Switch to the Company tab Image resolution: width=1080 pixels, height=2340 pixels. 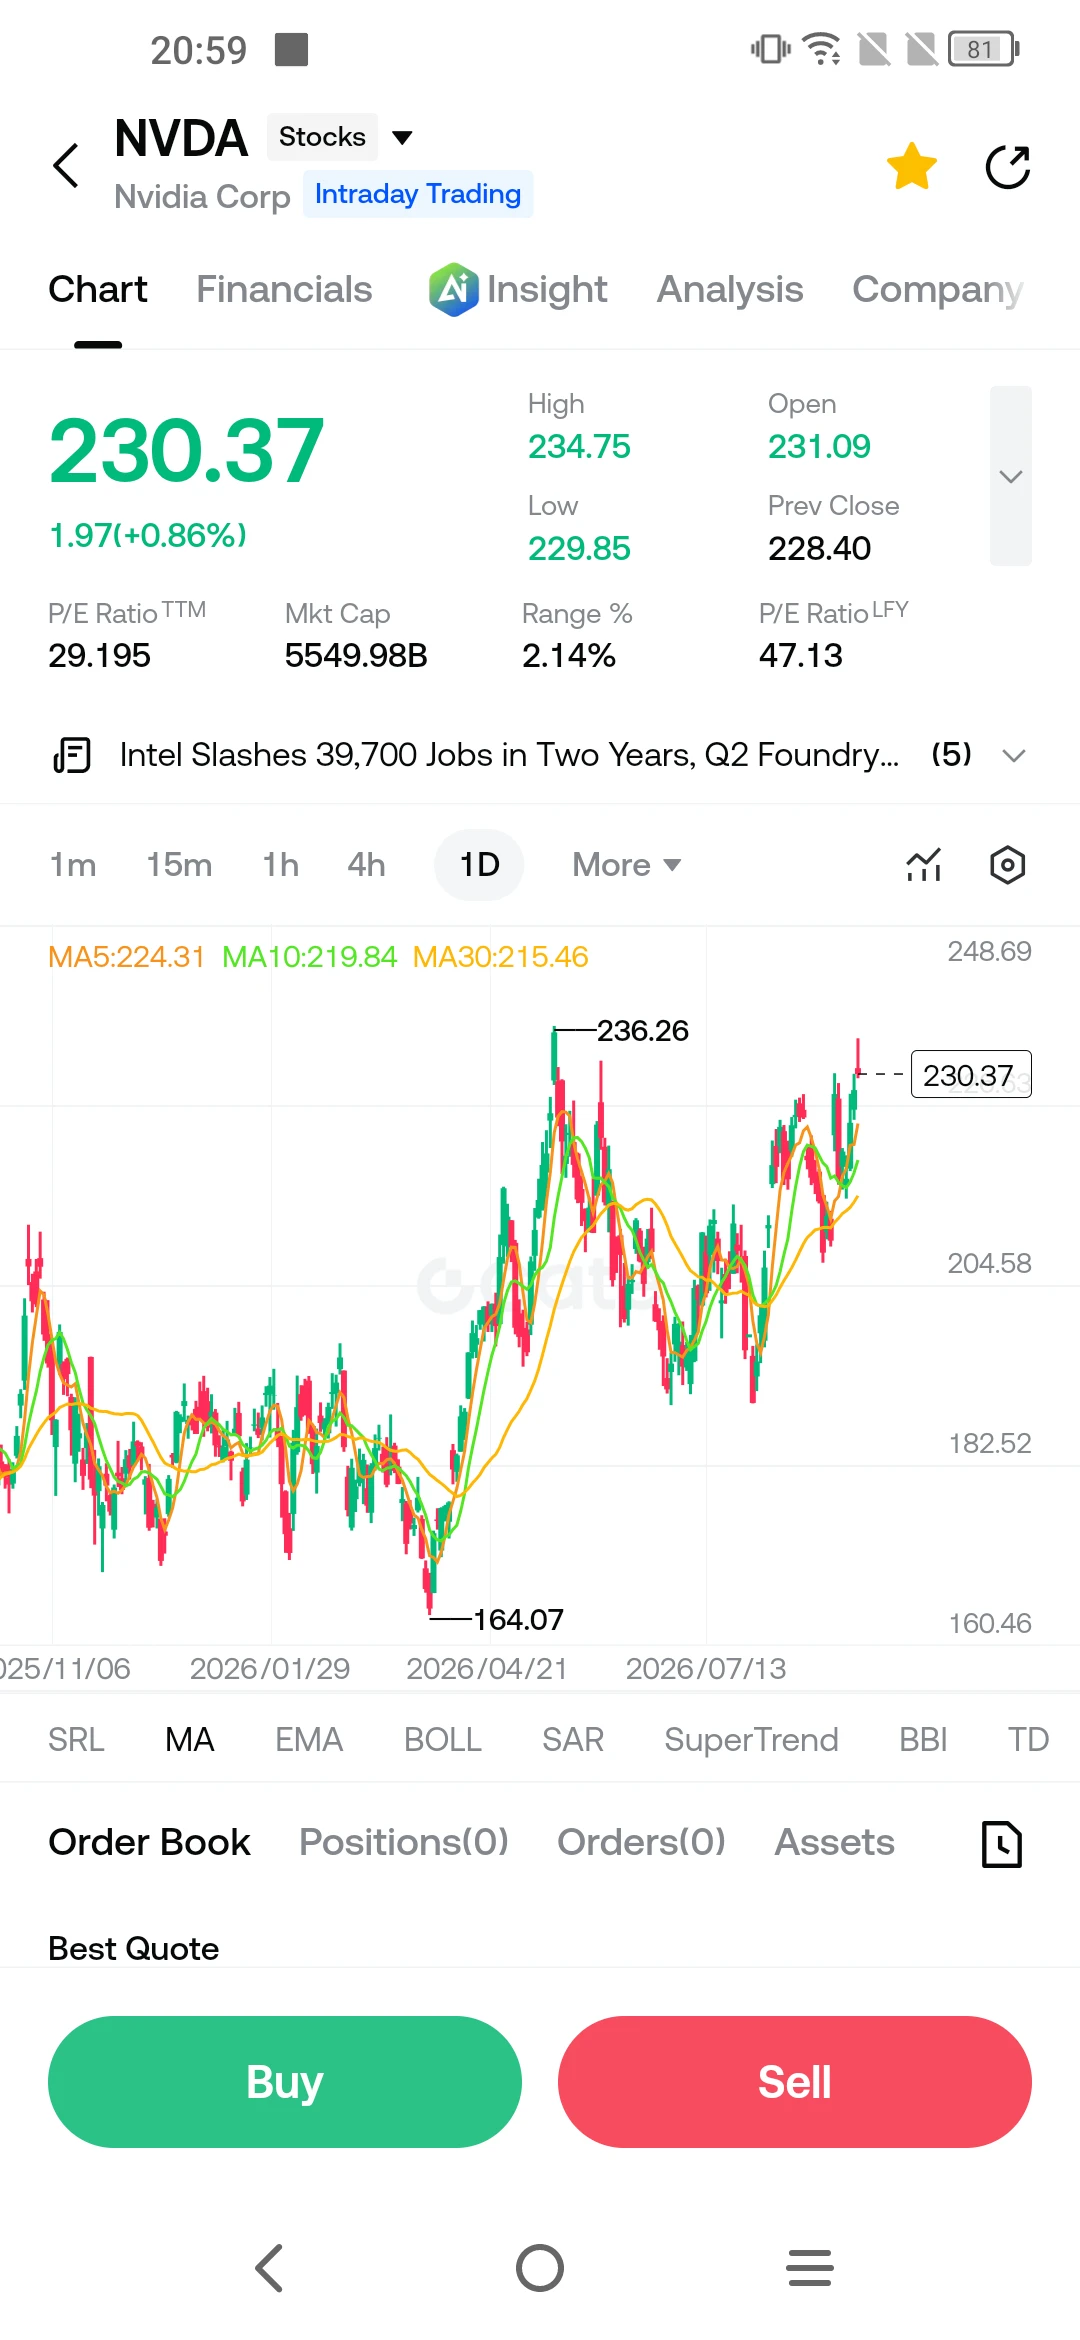(938, 290)
